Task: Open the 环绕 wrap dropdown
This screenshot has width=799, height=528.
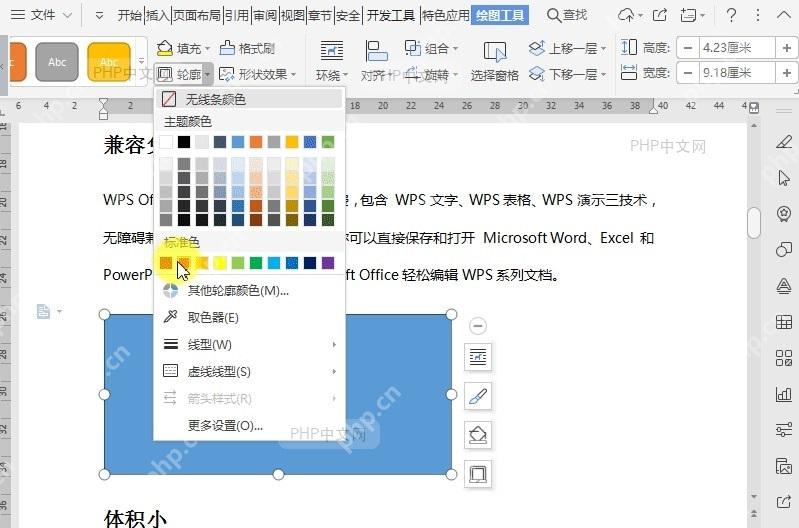Action: point(331,75)
